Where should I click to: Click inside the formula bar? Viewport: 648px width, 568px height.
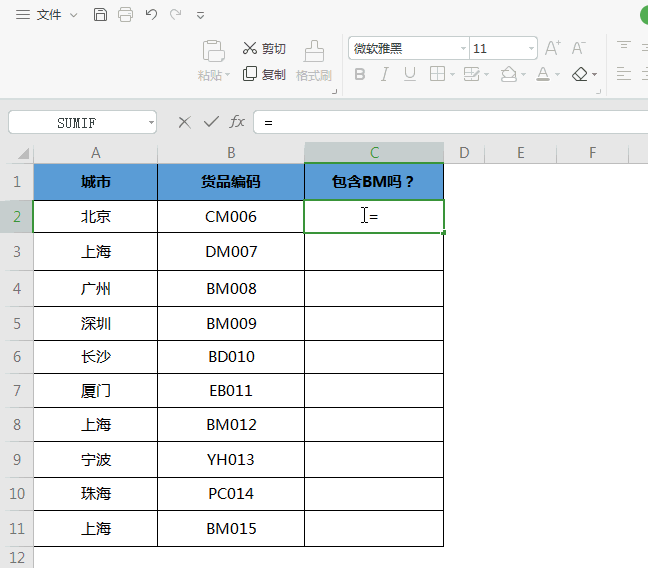tap(450, 122)
